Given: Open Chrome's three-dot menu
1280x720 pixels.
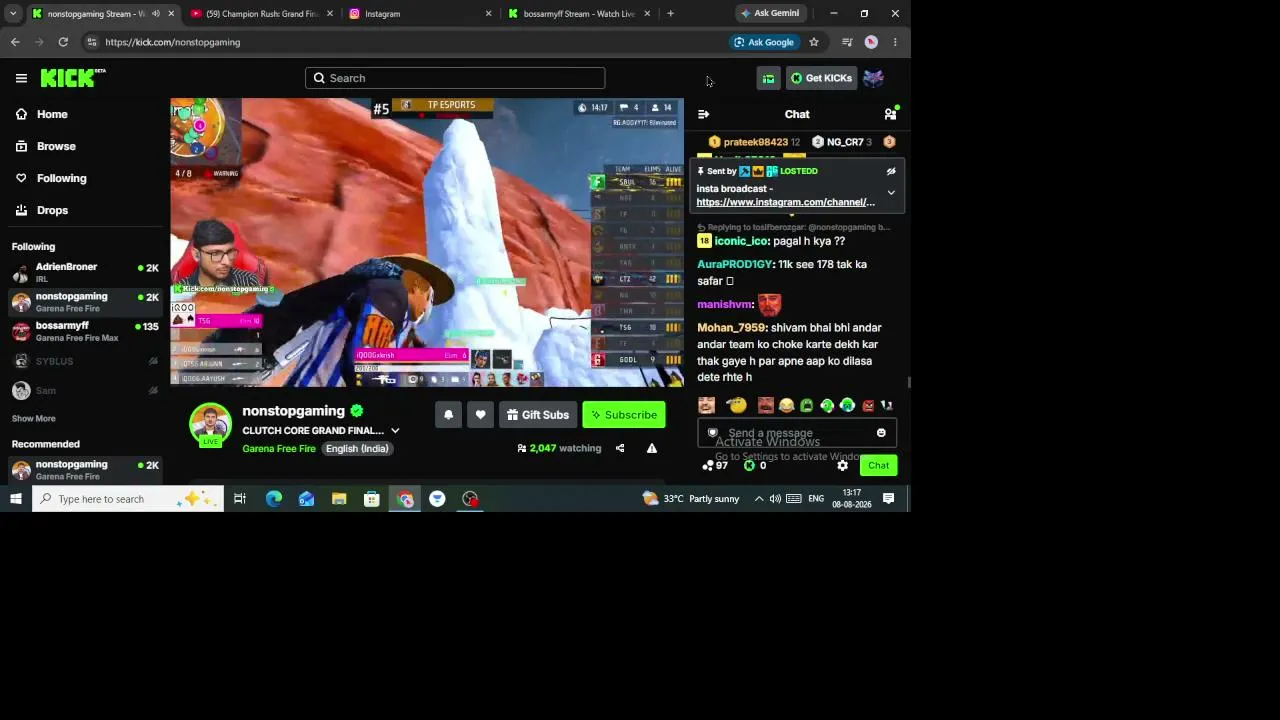Looking at the screenshot, I should click(895, 42).
